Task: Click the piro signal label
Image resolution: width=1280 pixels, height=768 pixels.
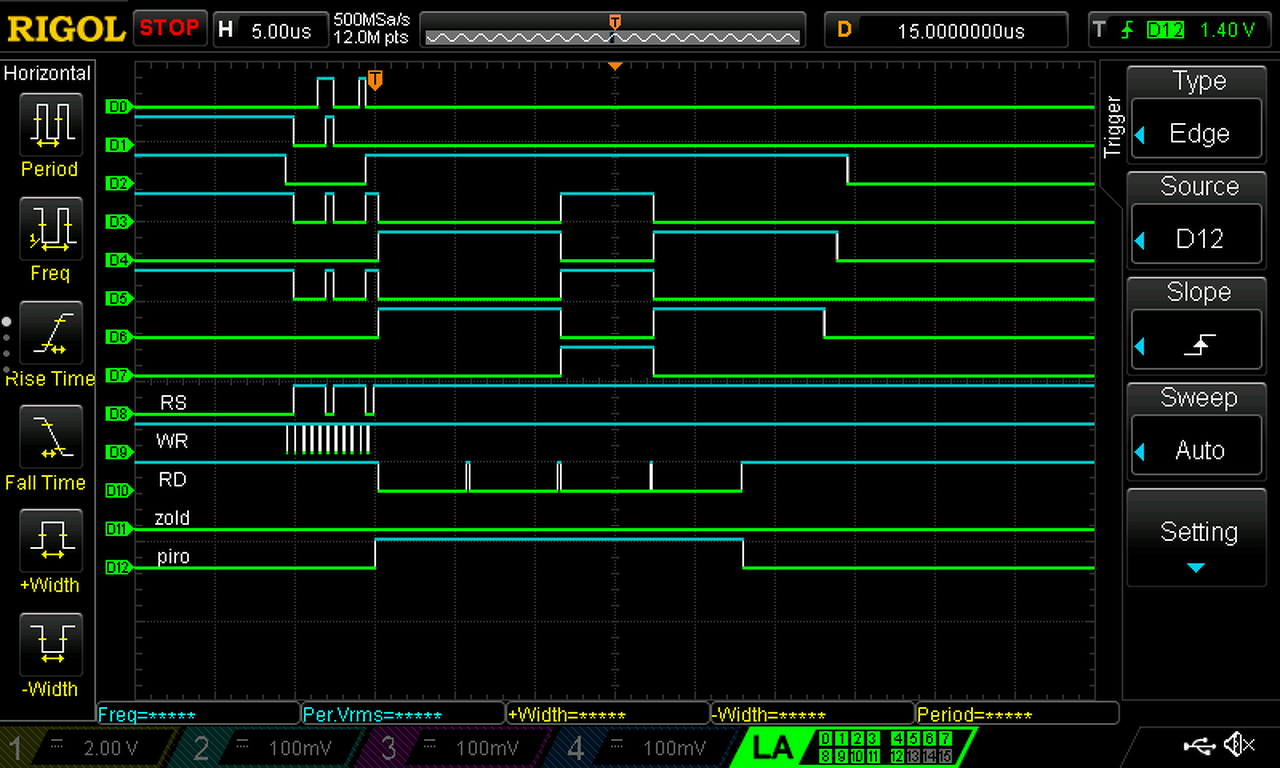Action: click(173, 556)
